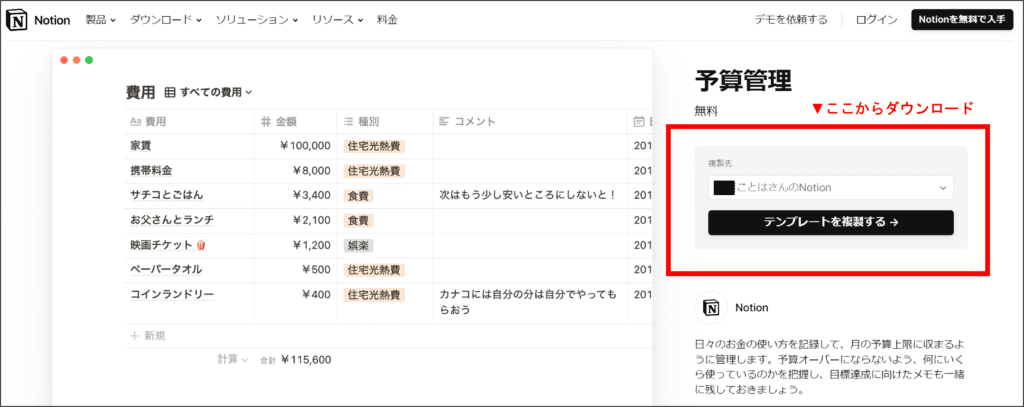The height and width of the screenshot is (407, 1024).
Task: Click the Notion creator avatar icon
Action: [x=711, y=308]
